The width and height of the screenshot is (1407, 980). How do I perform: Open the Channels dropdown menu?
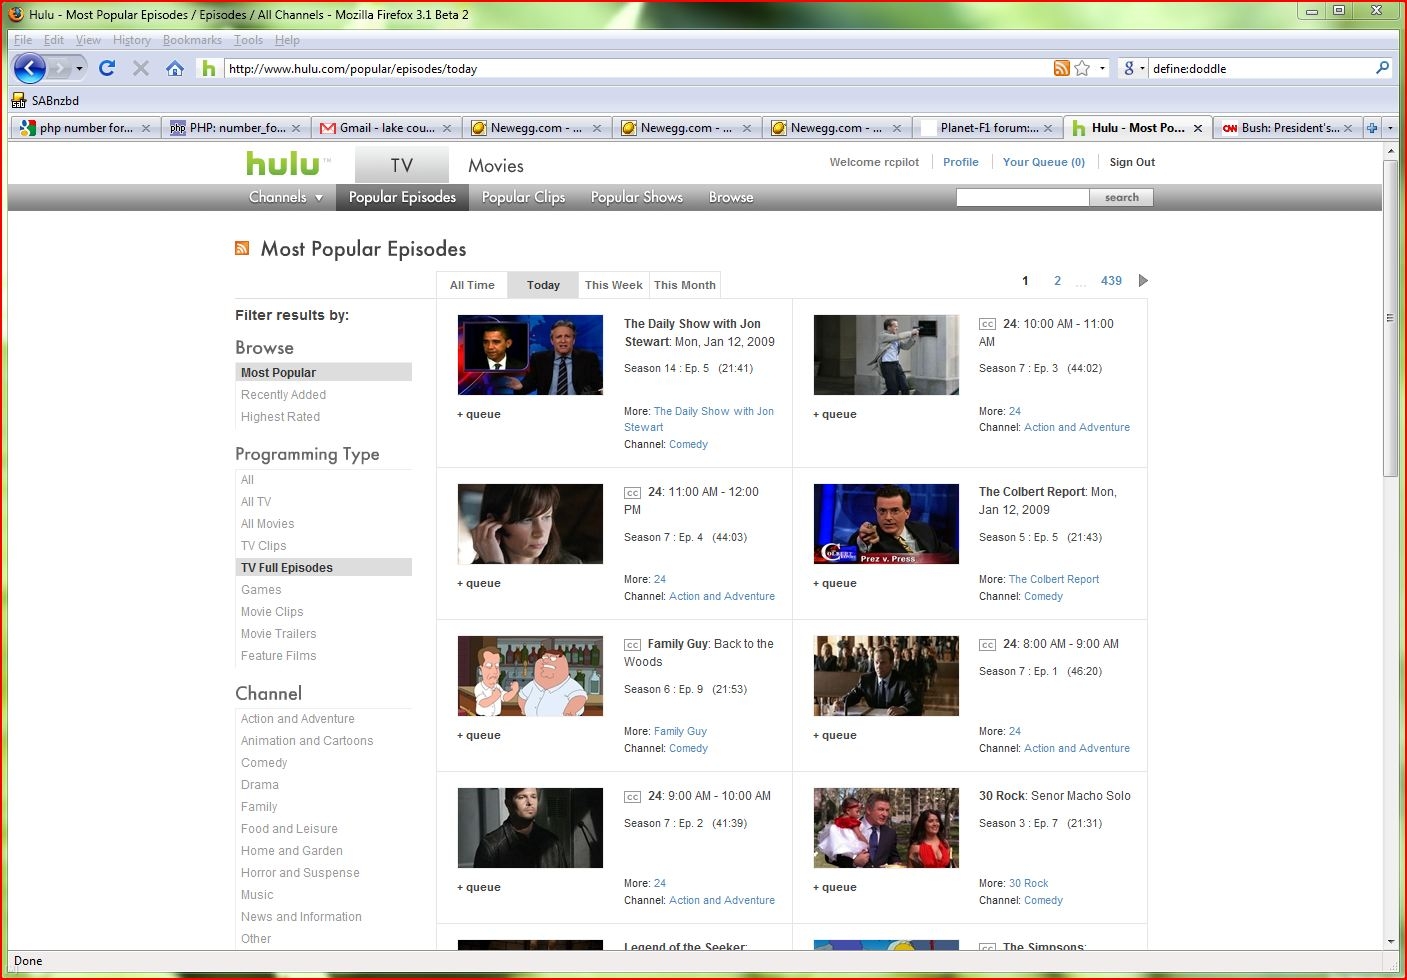click(x=285, y=197)
